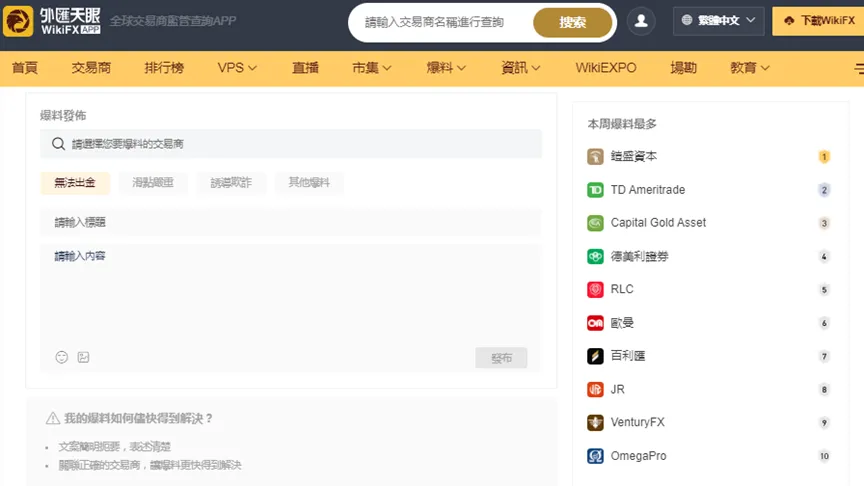Screen dimensions: 864x486
Task: Open the 直播 live page
Action: pyautogui.click(x=305, y=68)
